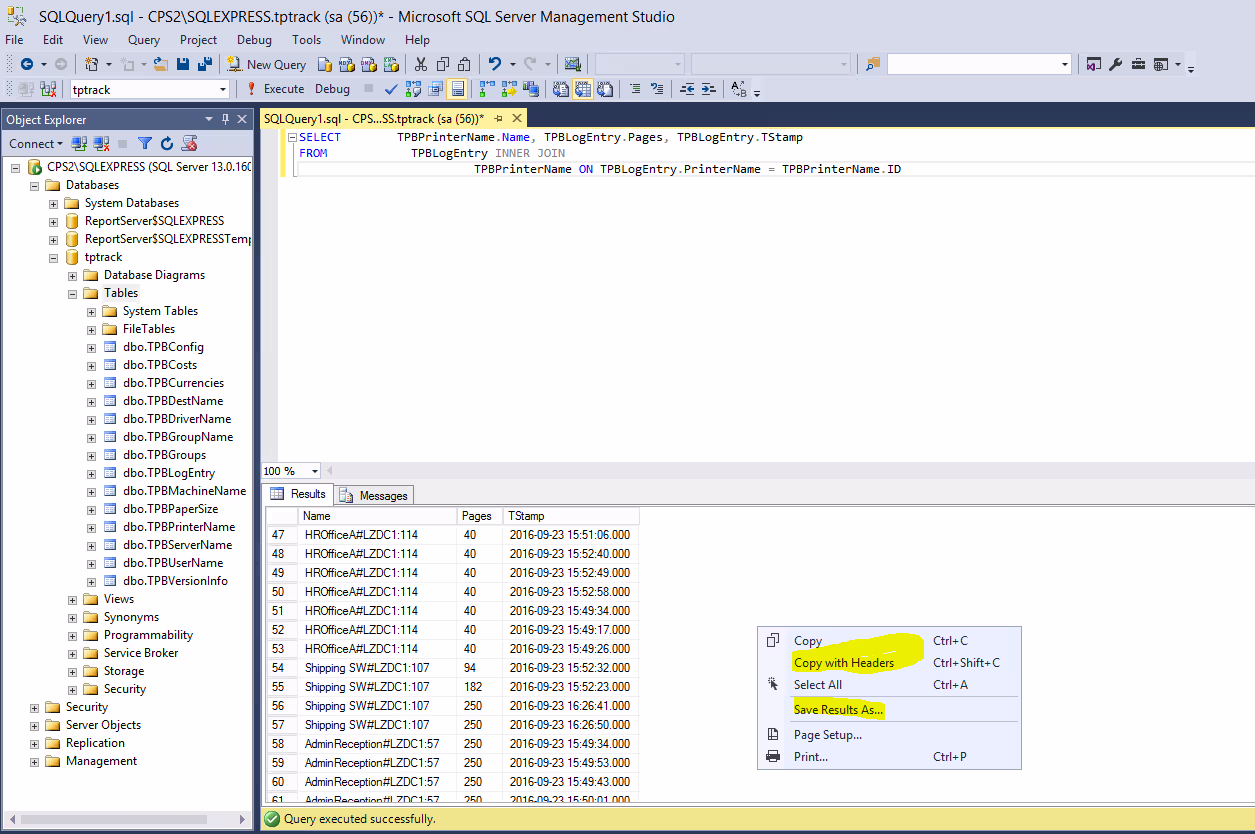Select Results to File mode
1255x834 pixels.
coord(605,89)
